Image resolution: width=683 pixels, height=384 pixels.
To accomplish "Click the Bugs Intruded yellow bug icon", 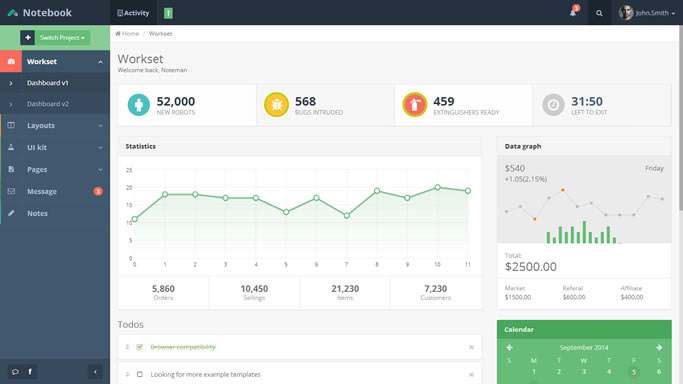I will (277, 105).
